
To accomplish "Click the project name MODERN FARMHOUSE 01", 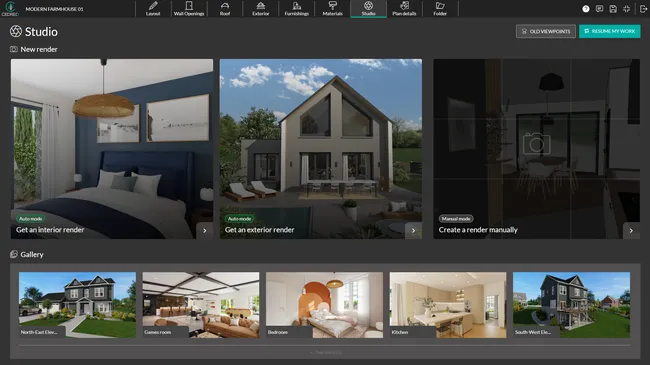I will point(54,9).
